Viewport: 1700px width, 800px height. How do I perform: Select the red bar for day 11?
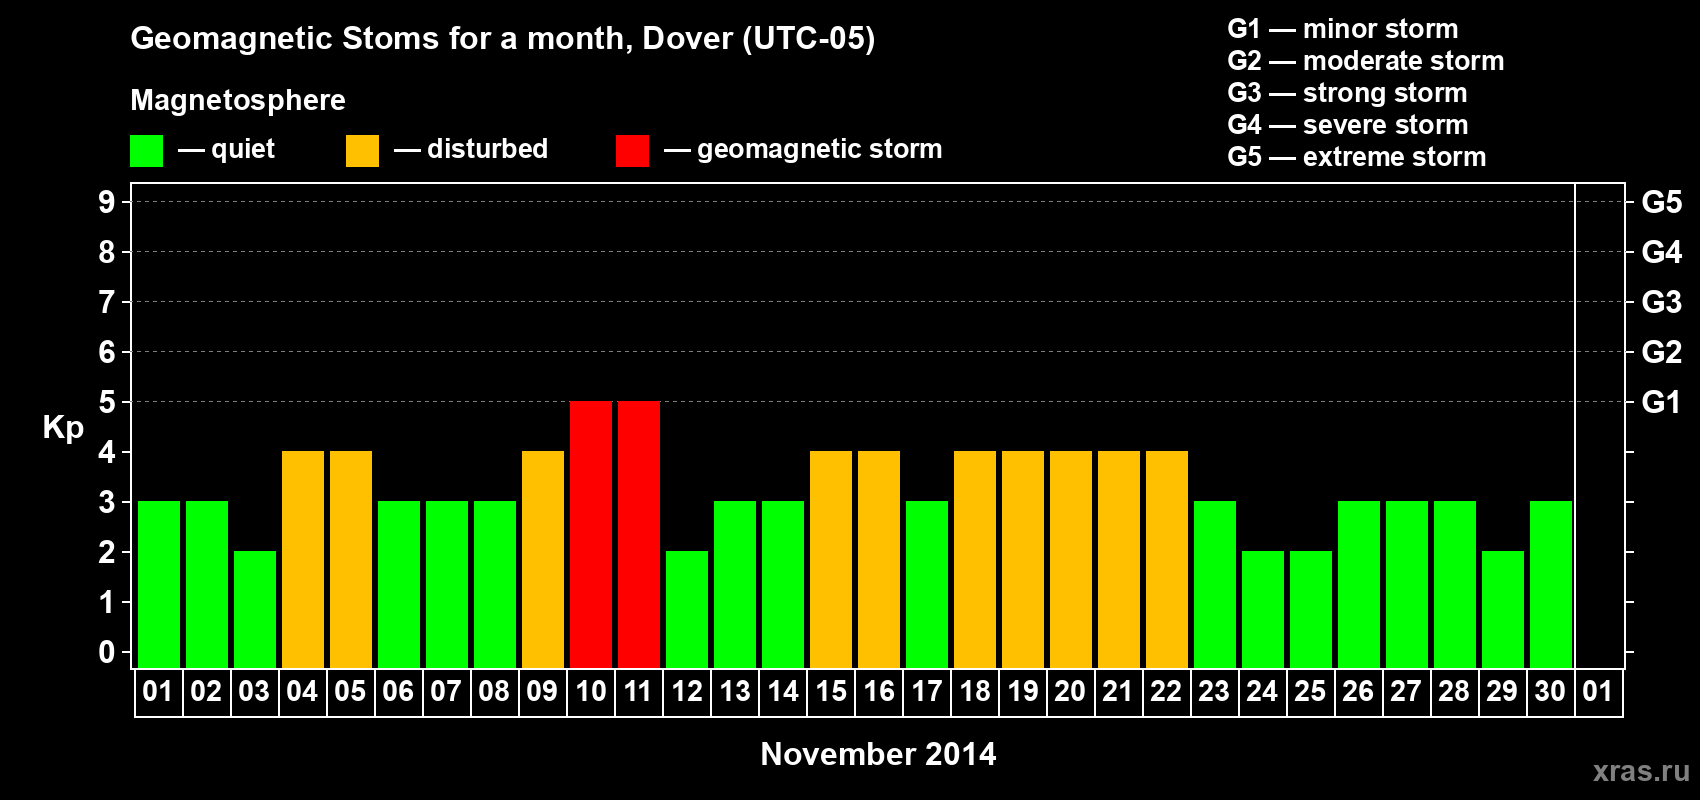(x=639, y=534)
